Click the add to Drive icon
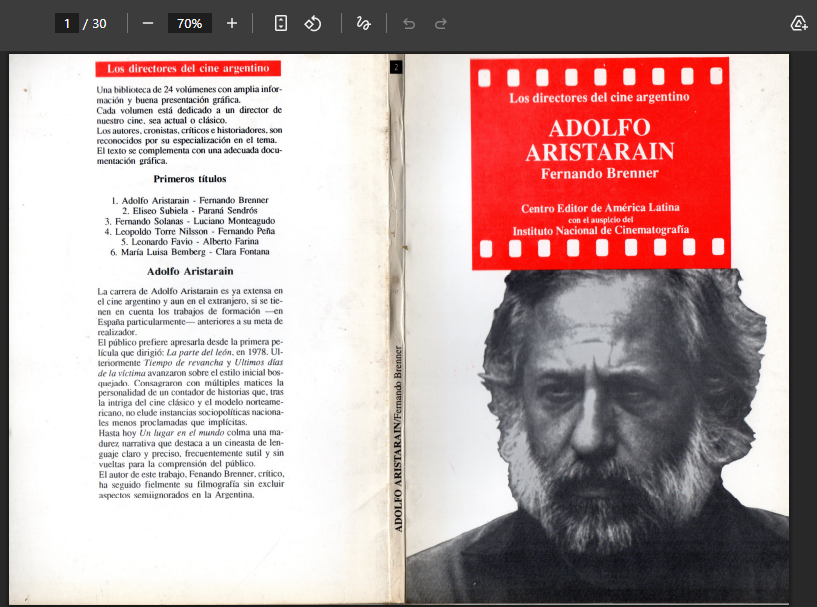817x607 pixels. (x=798, y=23)
